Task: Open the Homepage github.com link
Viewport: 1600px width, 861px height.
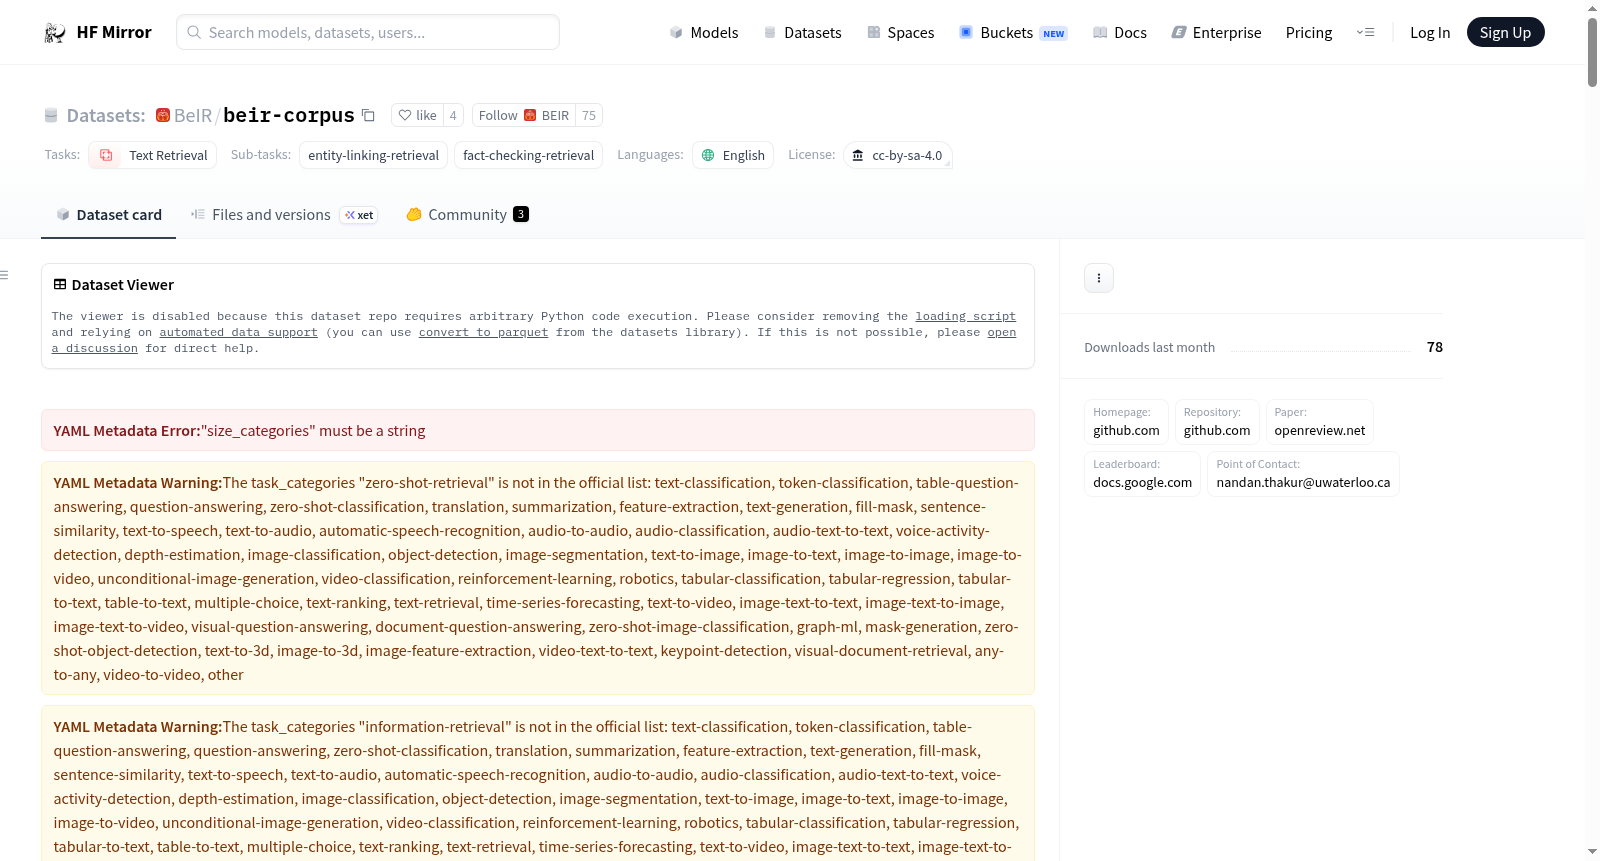Action: [1126, 422]
